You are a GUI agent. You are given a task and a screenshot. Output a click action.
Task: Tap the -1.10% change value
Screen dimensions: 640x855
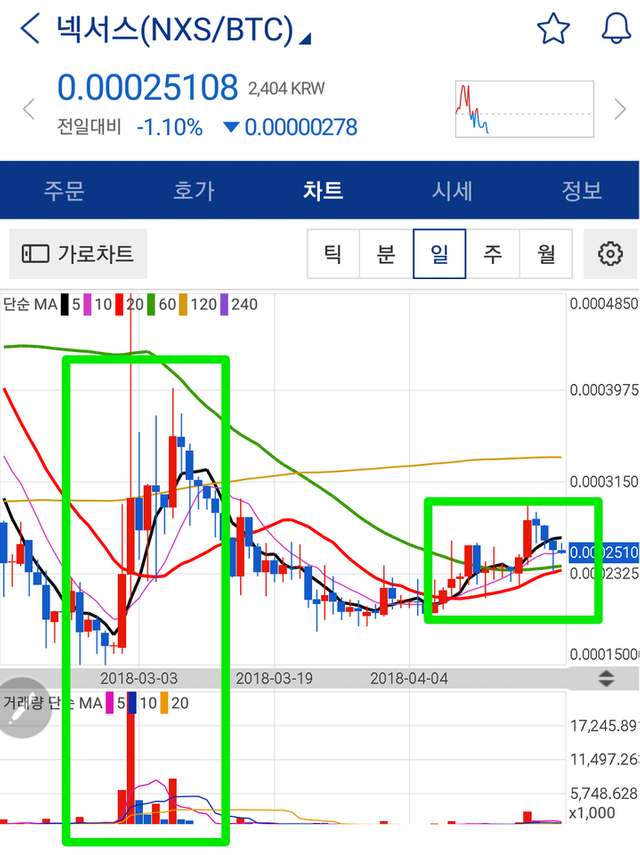[170, 127]
